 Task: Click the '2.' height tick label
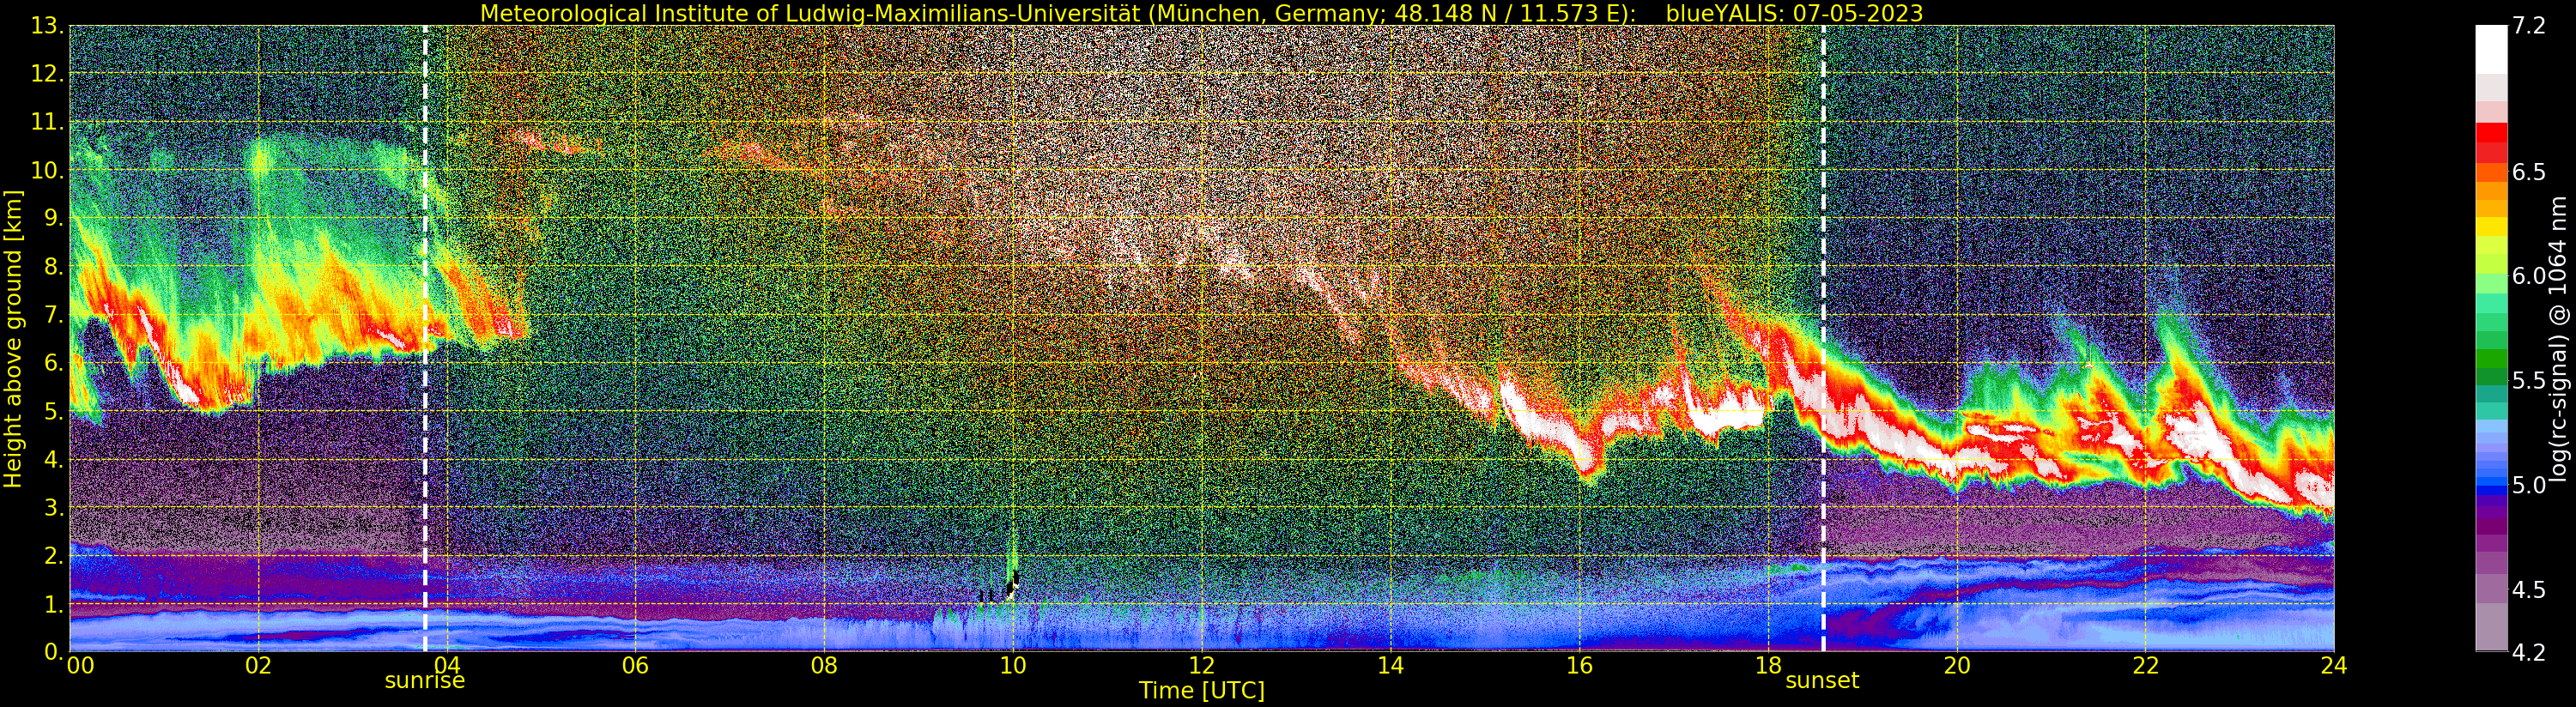[x=54, y=555]
